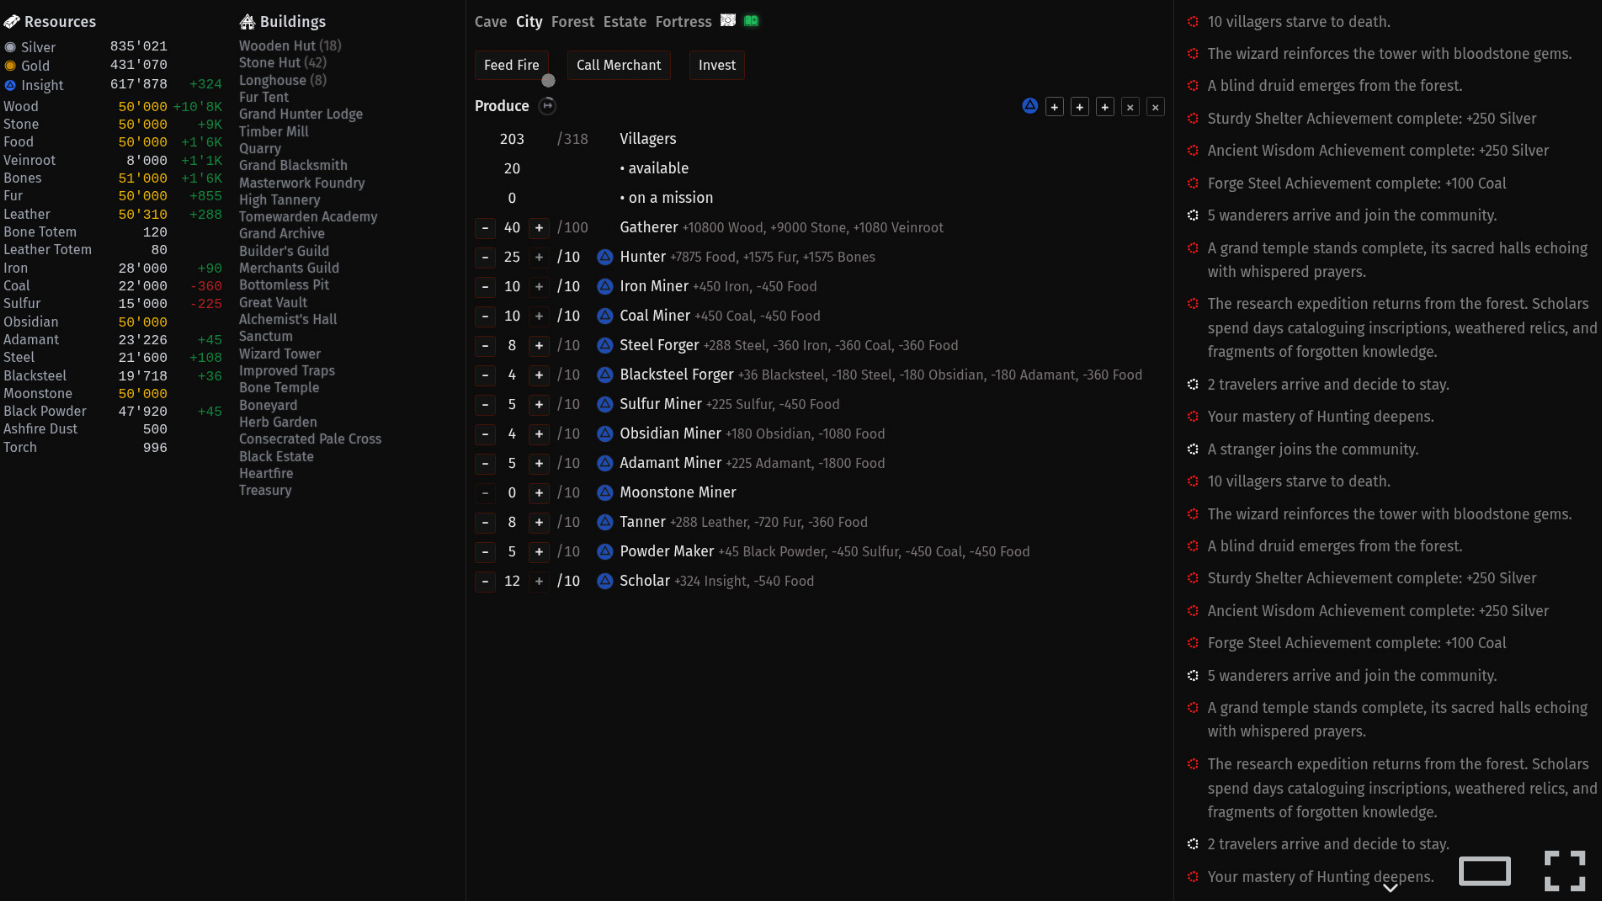Click the blue icon beside Moonstone Miner

[605, 493]
